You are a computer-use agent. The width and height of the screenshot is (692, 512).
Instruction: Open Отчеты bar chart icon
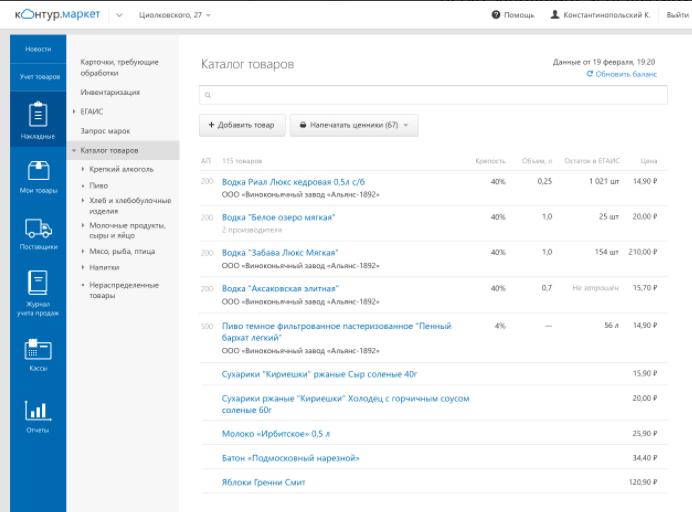38,411
